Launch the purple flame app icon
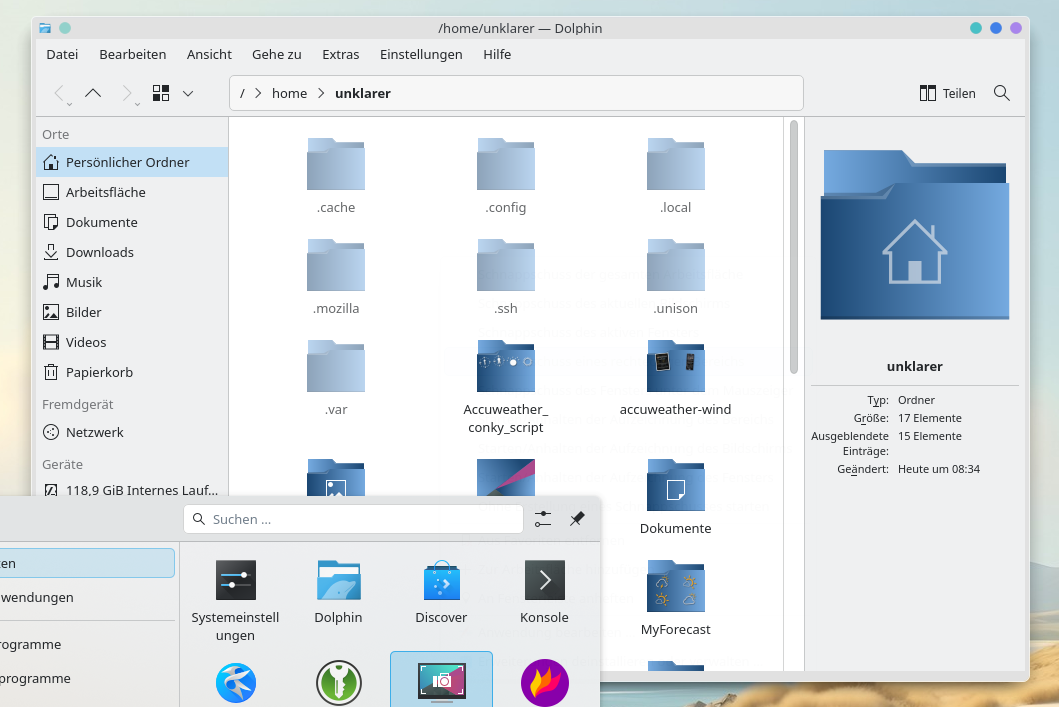The height and width of the screenshot is (707, 1059). point(544,683)
